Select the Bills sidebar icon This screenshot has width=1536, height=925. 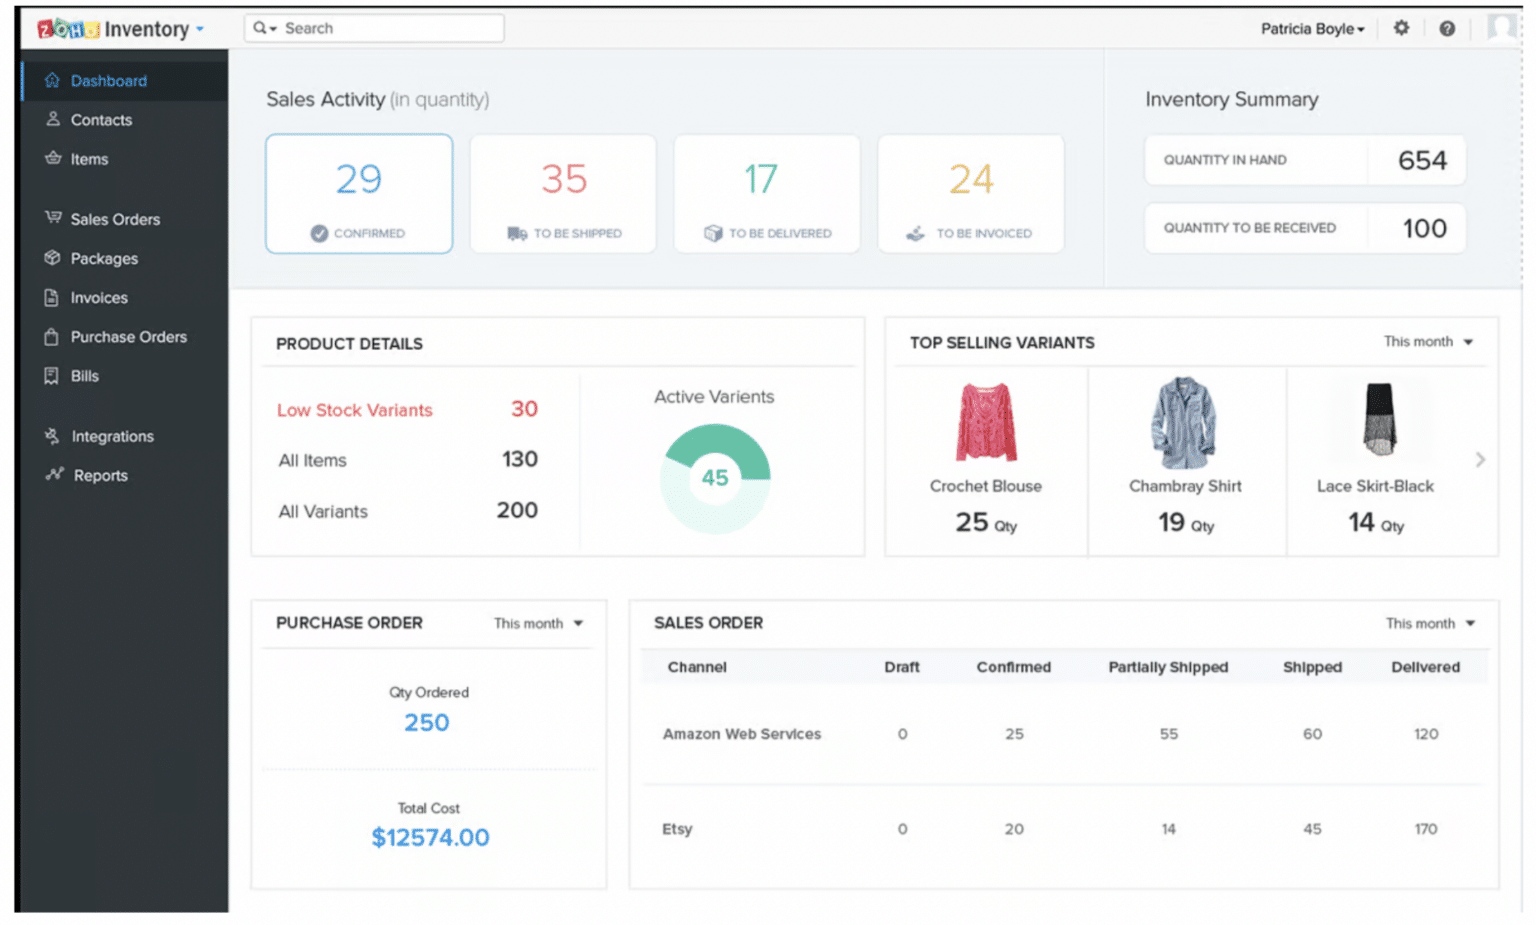coord(52,375)
